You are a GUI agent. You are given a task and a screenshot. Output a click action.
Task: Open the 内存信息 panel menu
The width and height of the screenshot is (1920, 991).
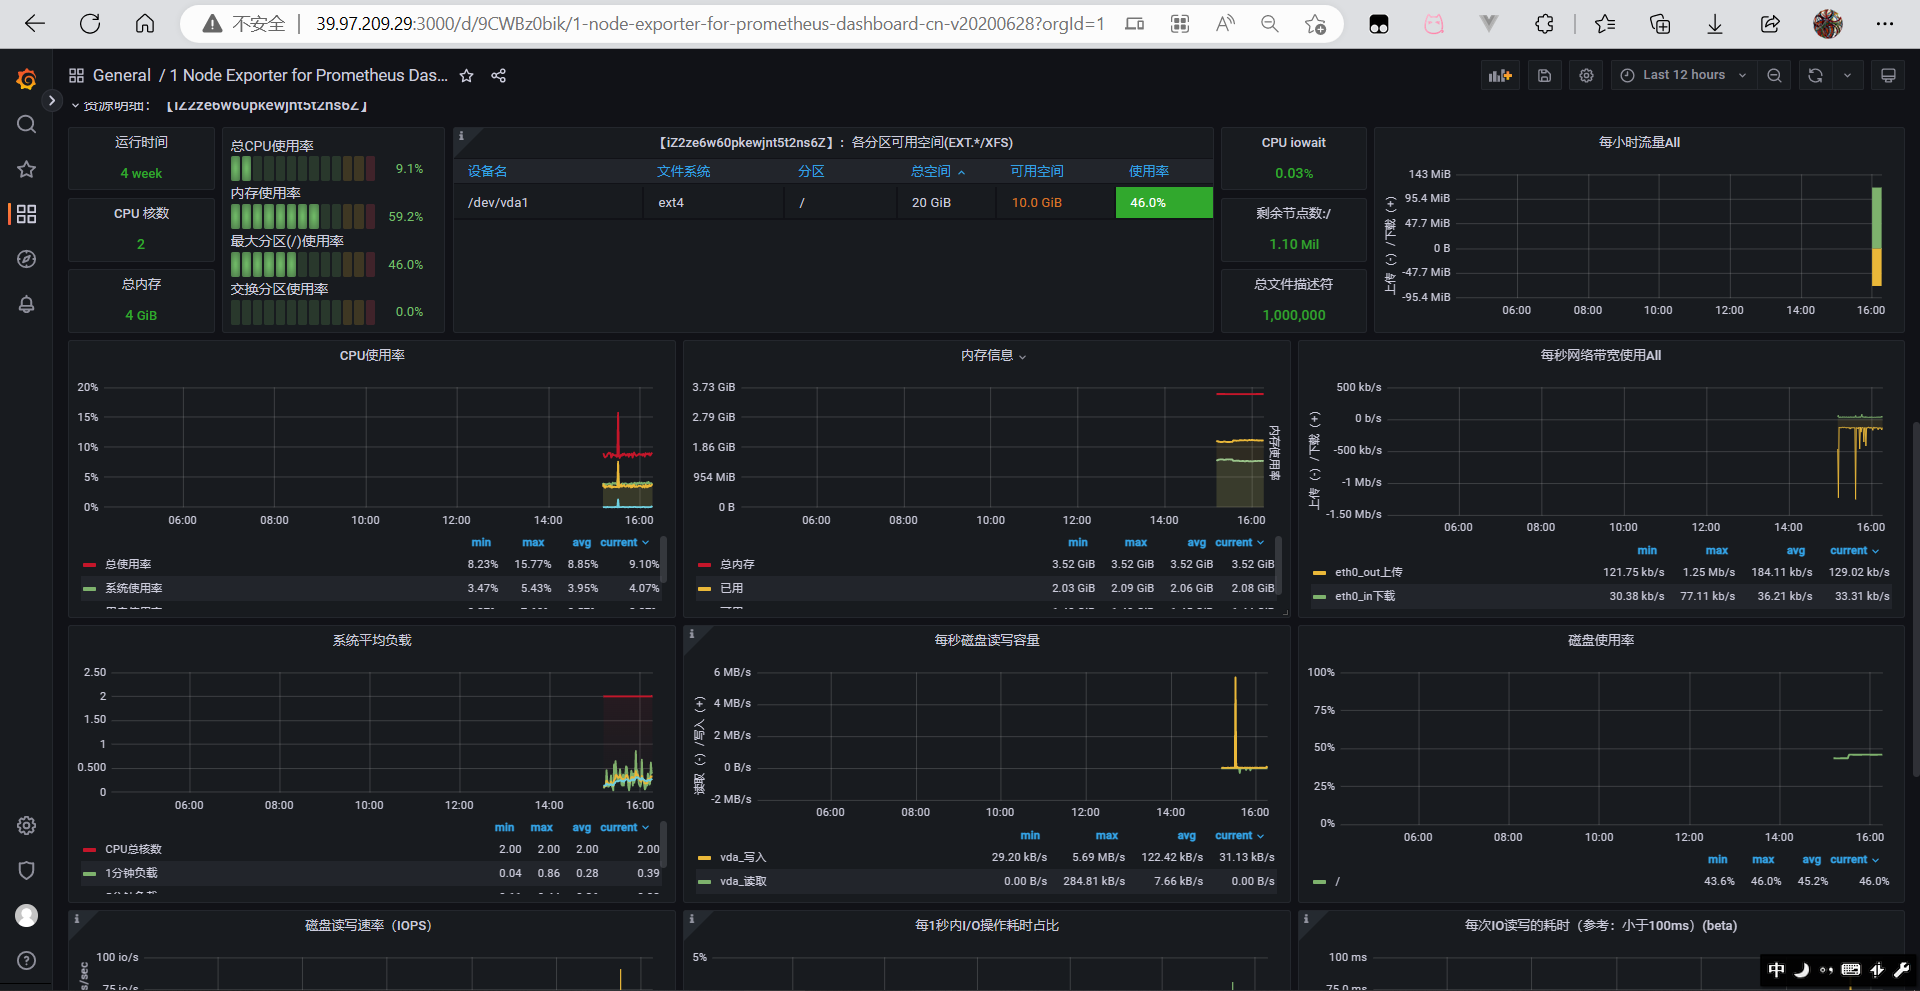click(993, 356)
